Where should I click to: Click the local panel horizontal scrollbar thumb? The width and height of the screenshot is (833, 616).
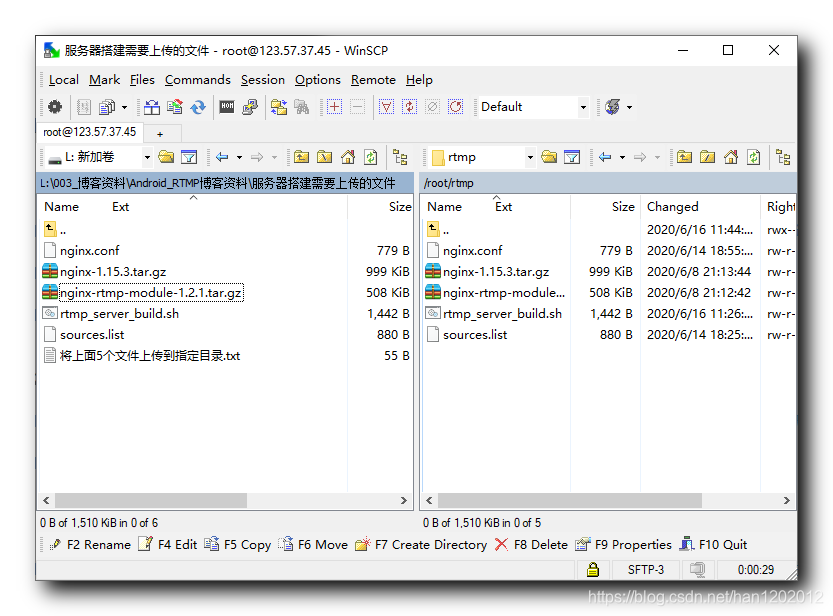click(151, 500)
